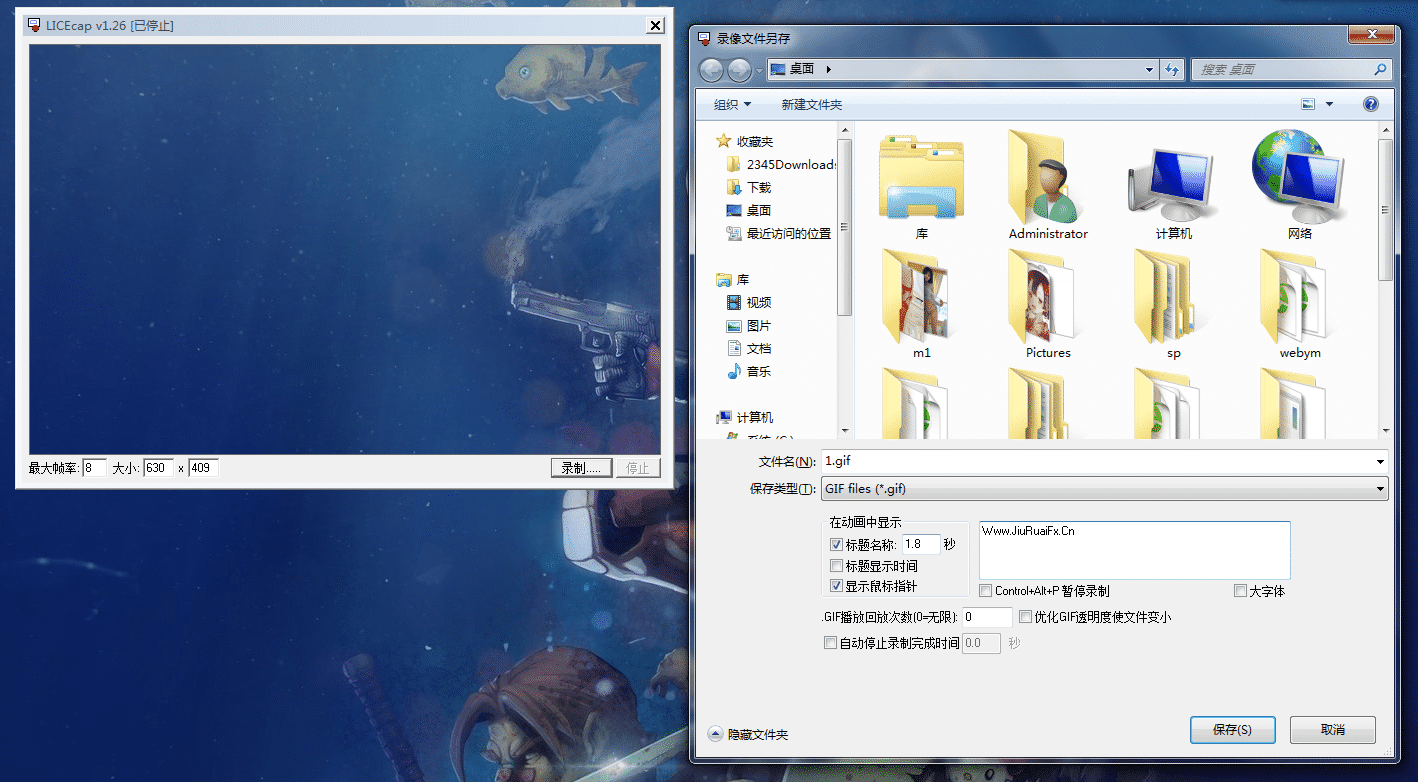Click the 最大帧率 field in LICEcap

point(94,468)
